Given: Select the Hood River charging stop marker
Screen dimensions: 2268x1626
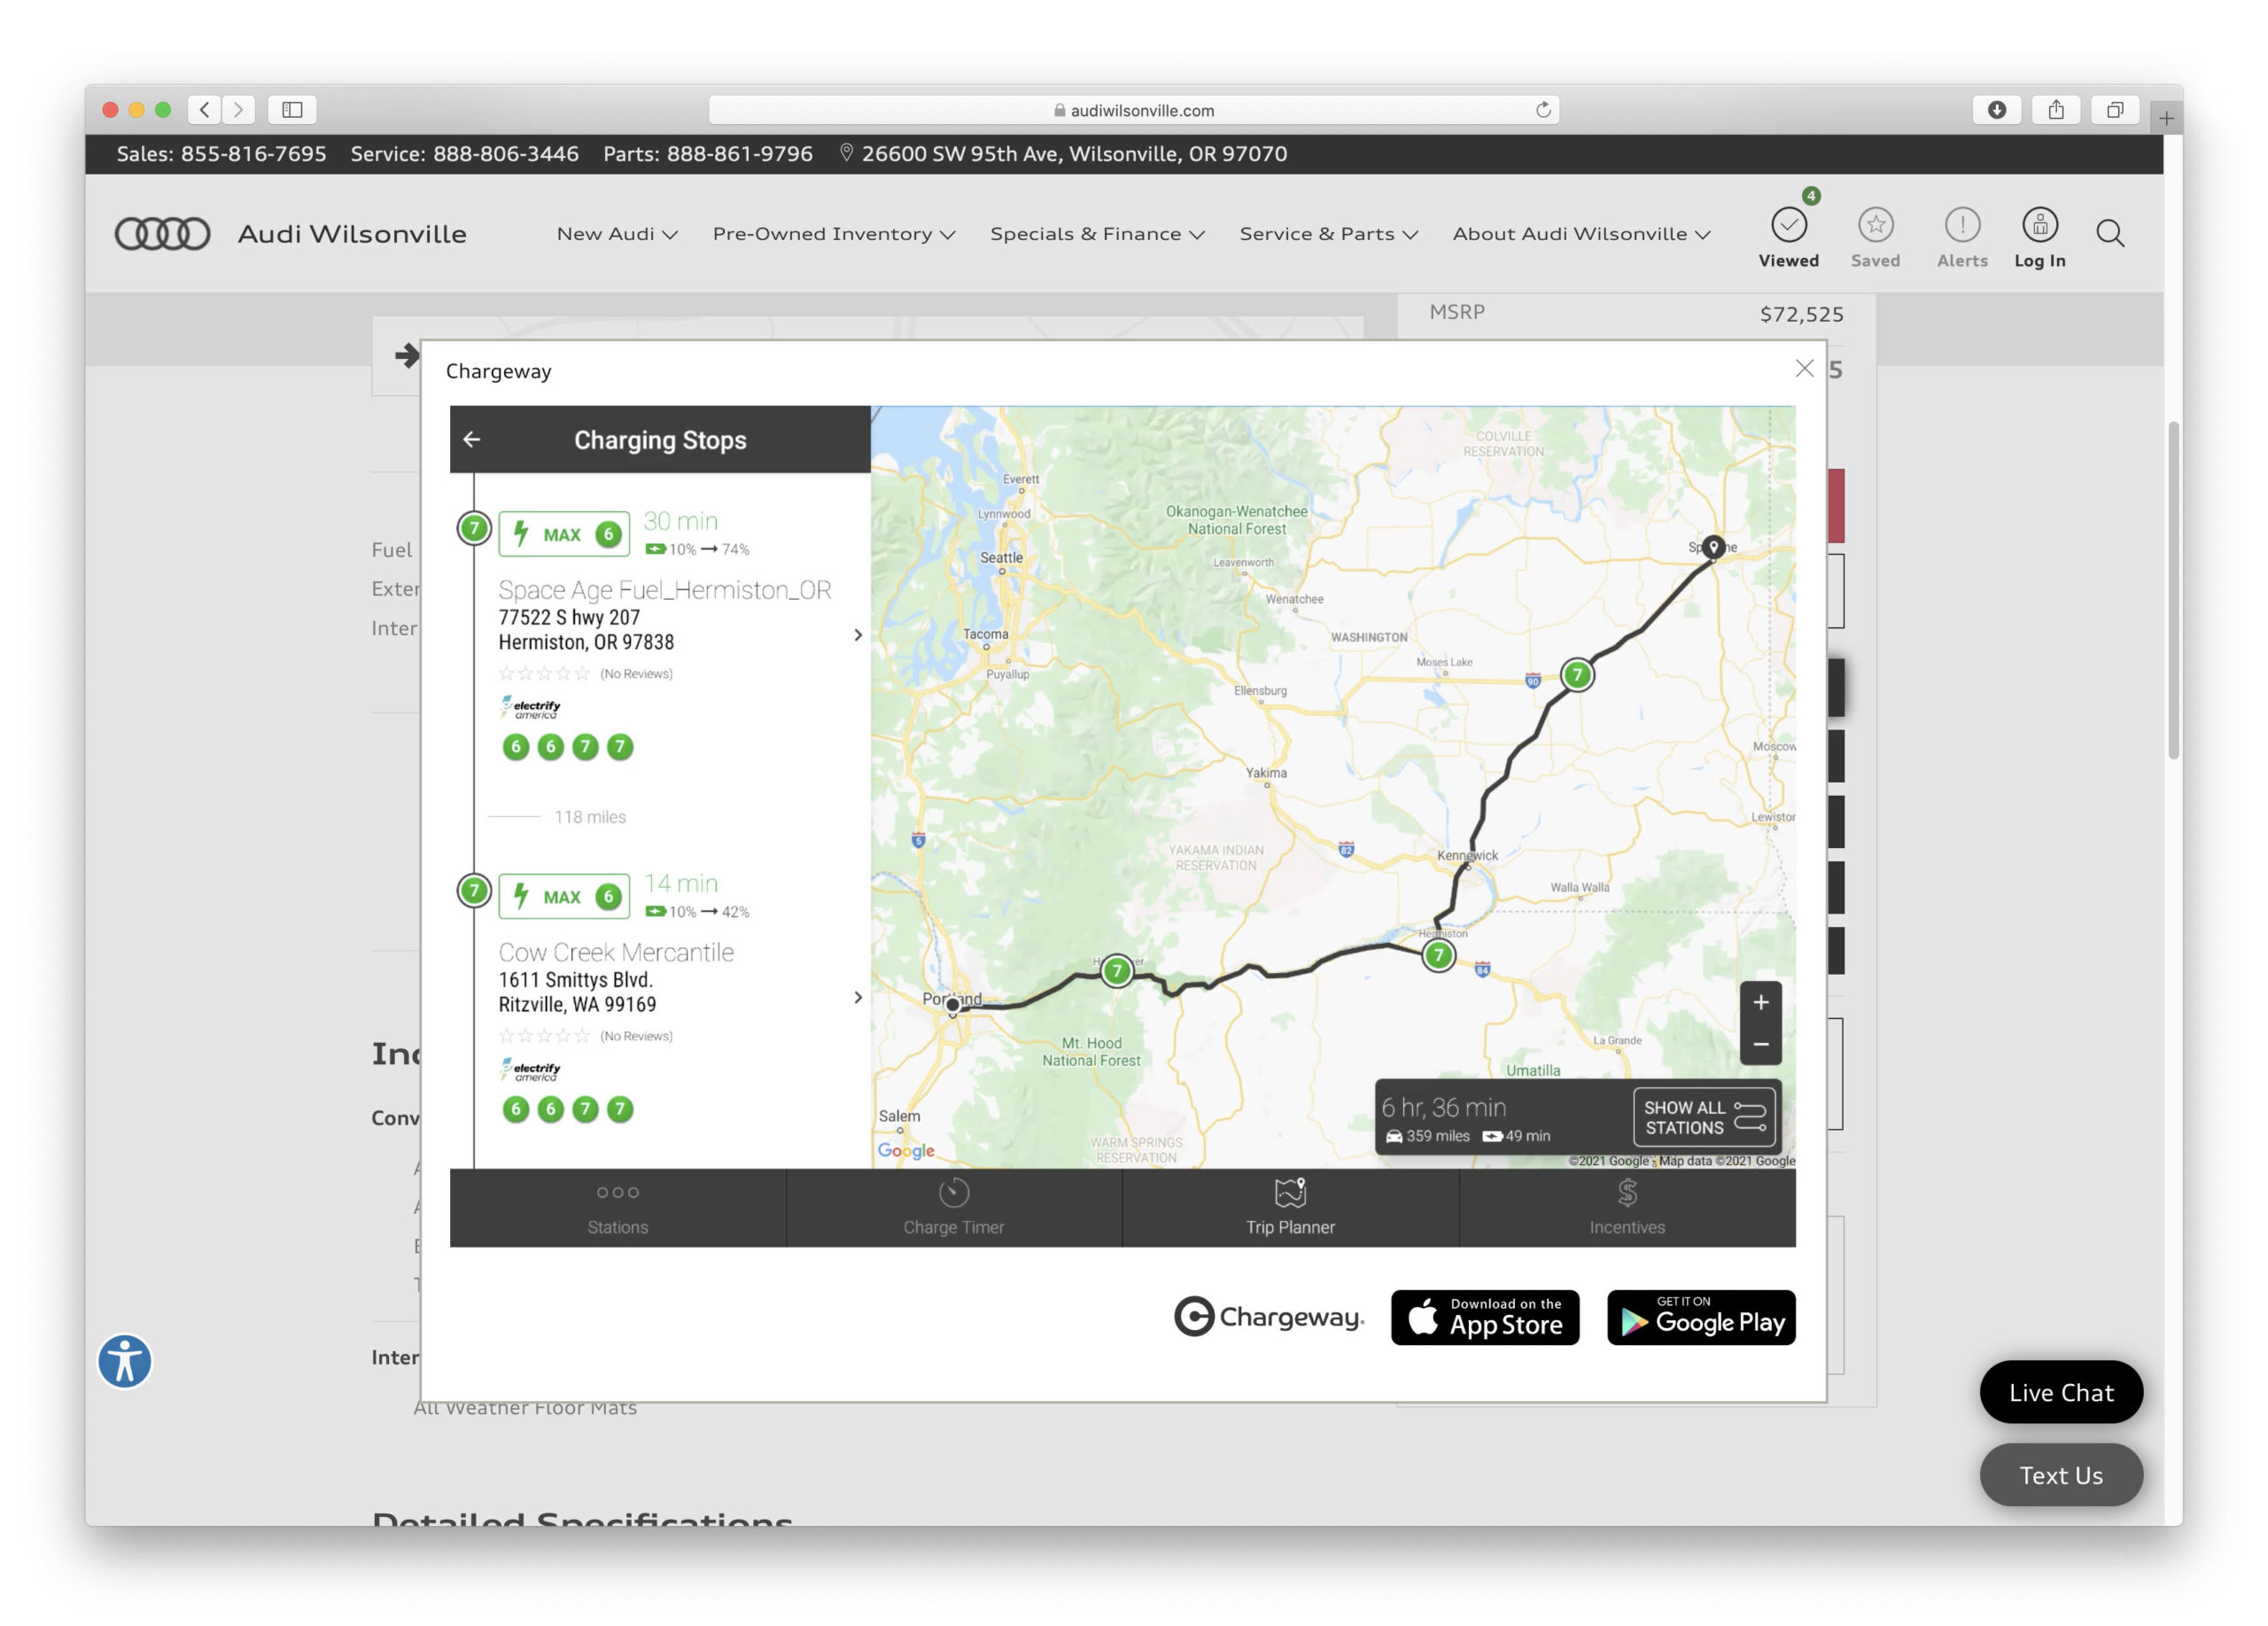Looking at the screenshot, I should click(1117, 970).
